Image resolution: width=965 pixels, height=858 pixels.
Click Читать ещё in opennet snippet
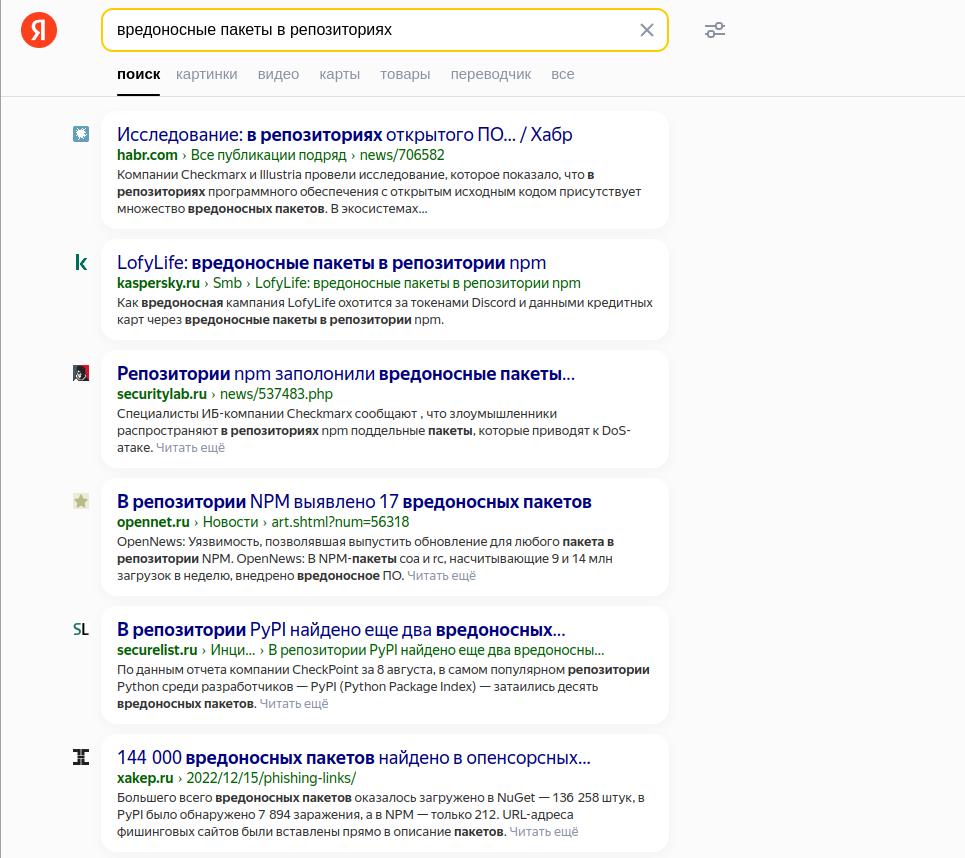tap(441, 575)
